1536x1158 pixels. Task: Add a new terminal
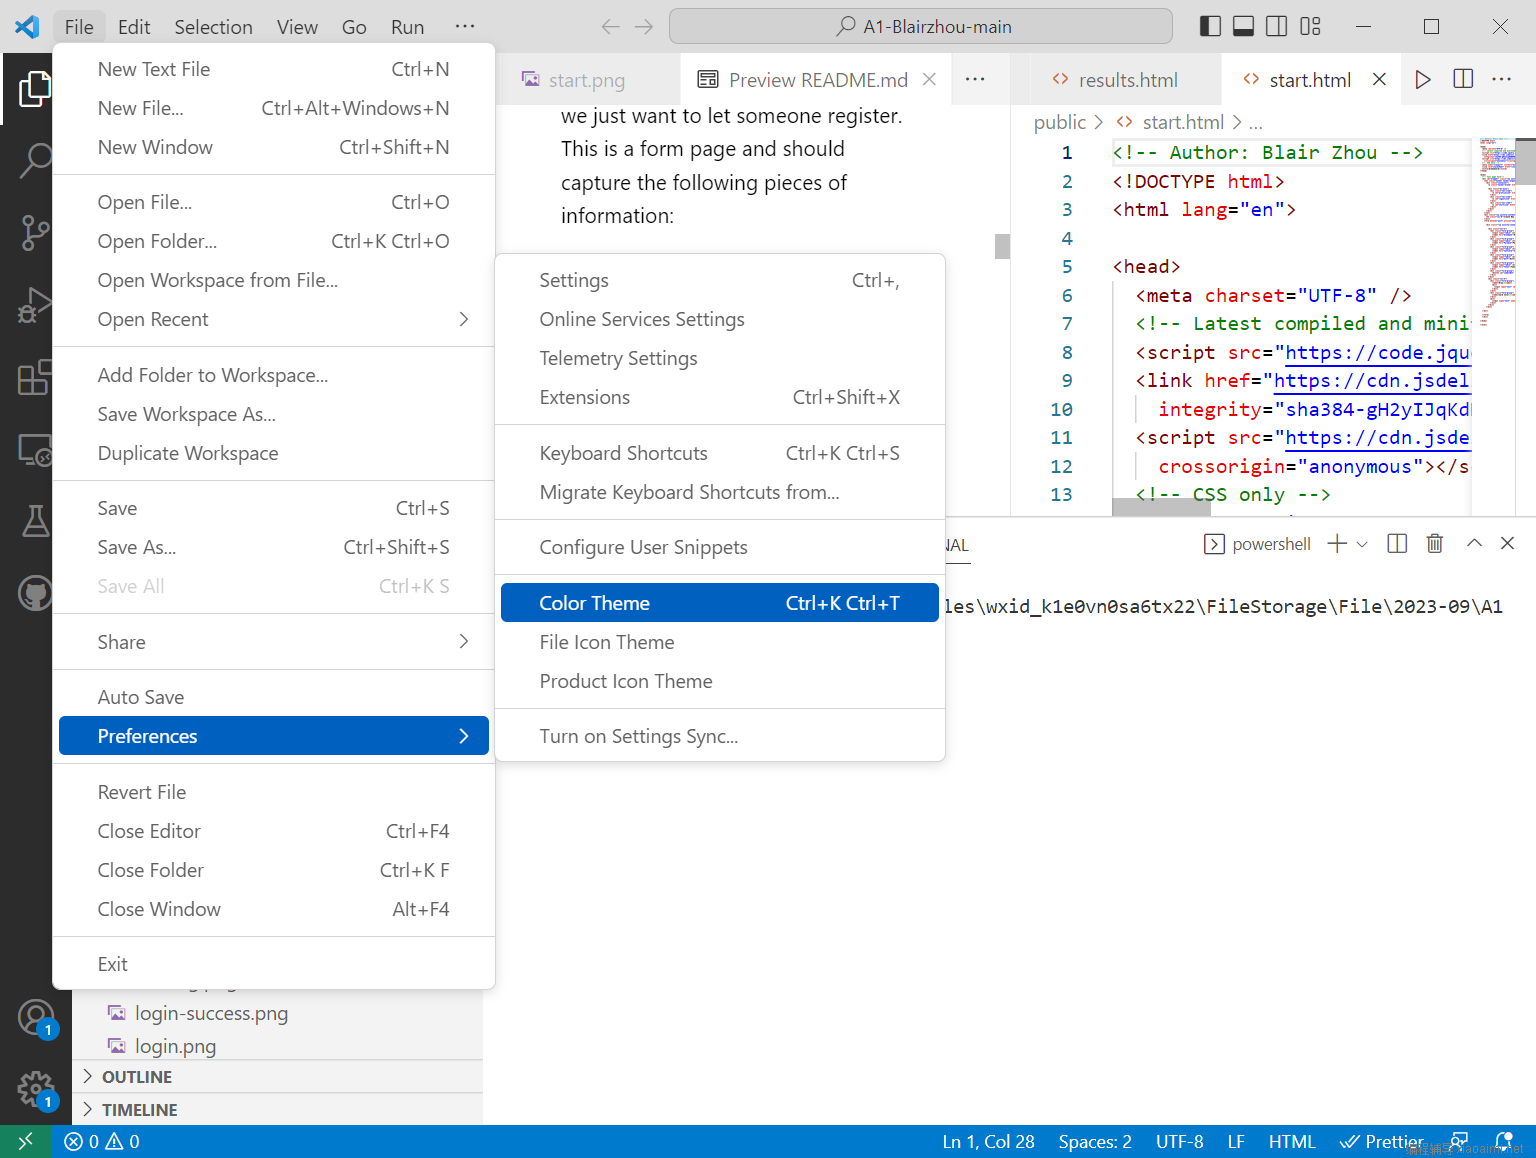click(1337, 543)
